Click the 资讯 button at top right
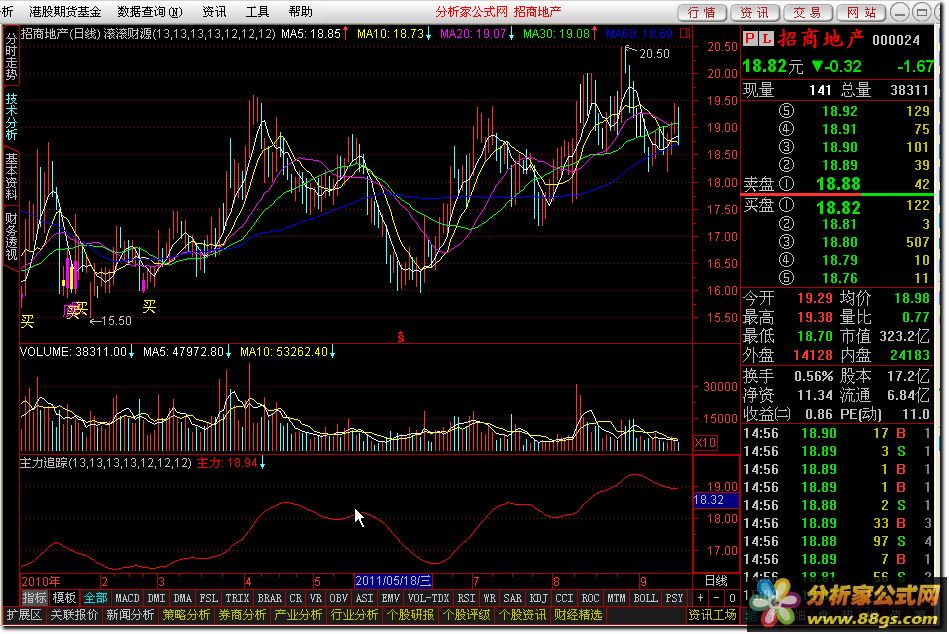 (755, 12)
